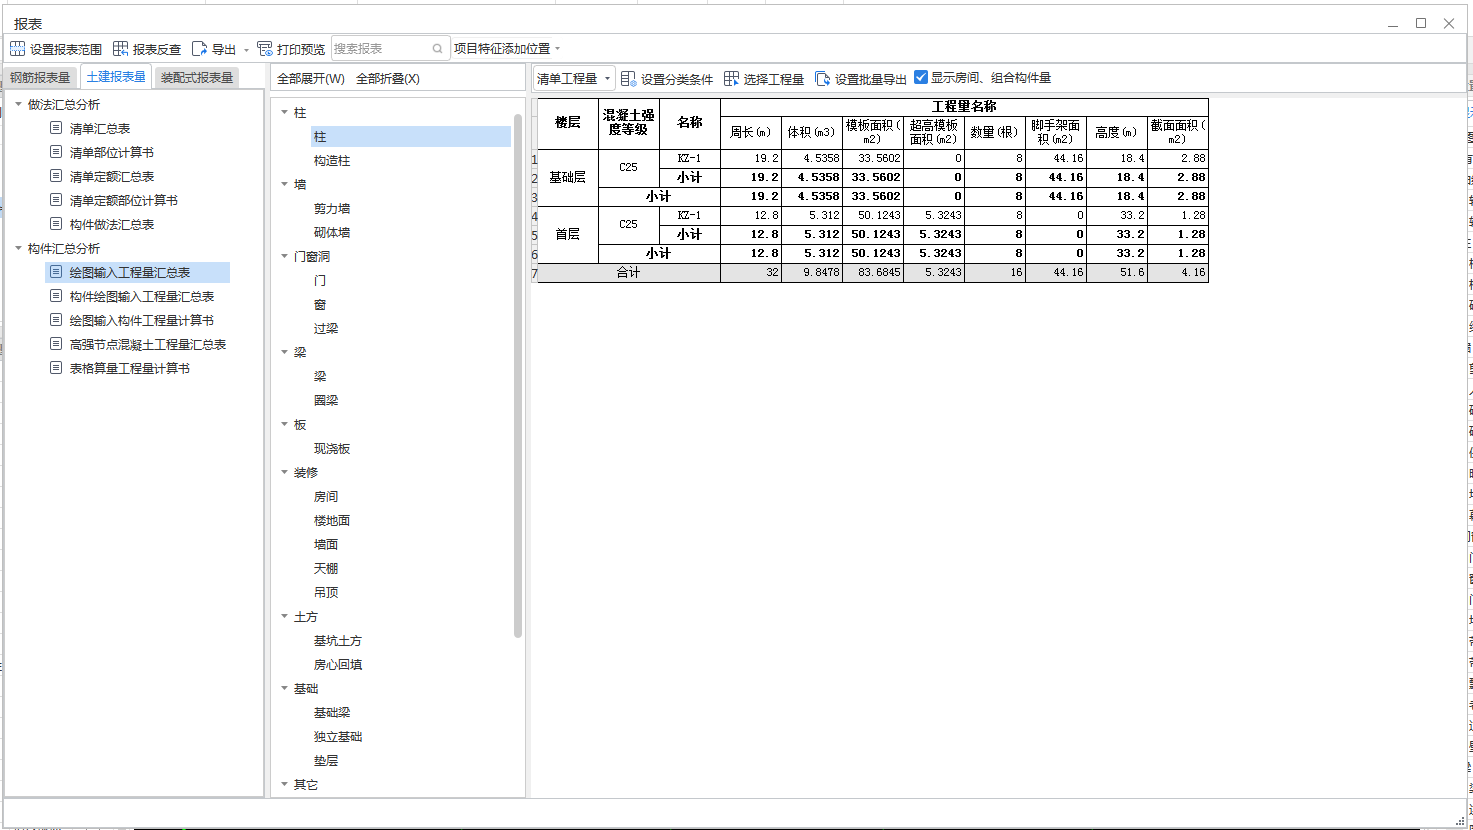
Task: Collapse the 柱 category group
Action: 284,113
